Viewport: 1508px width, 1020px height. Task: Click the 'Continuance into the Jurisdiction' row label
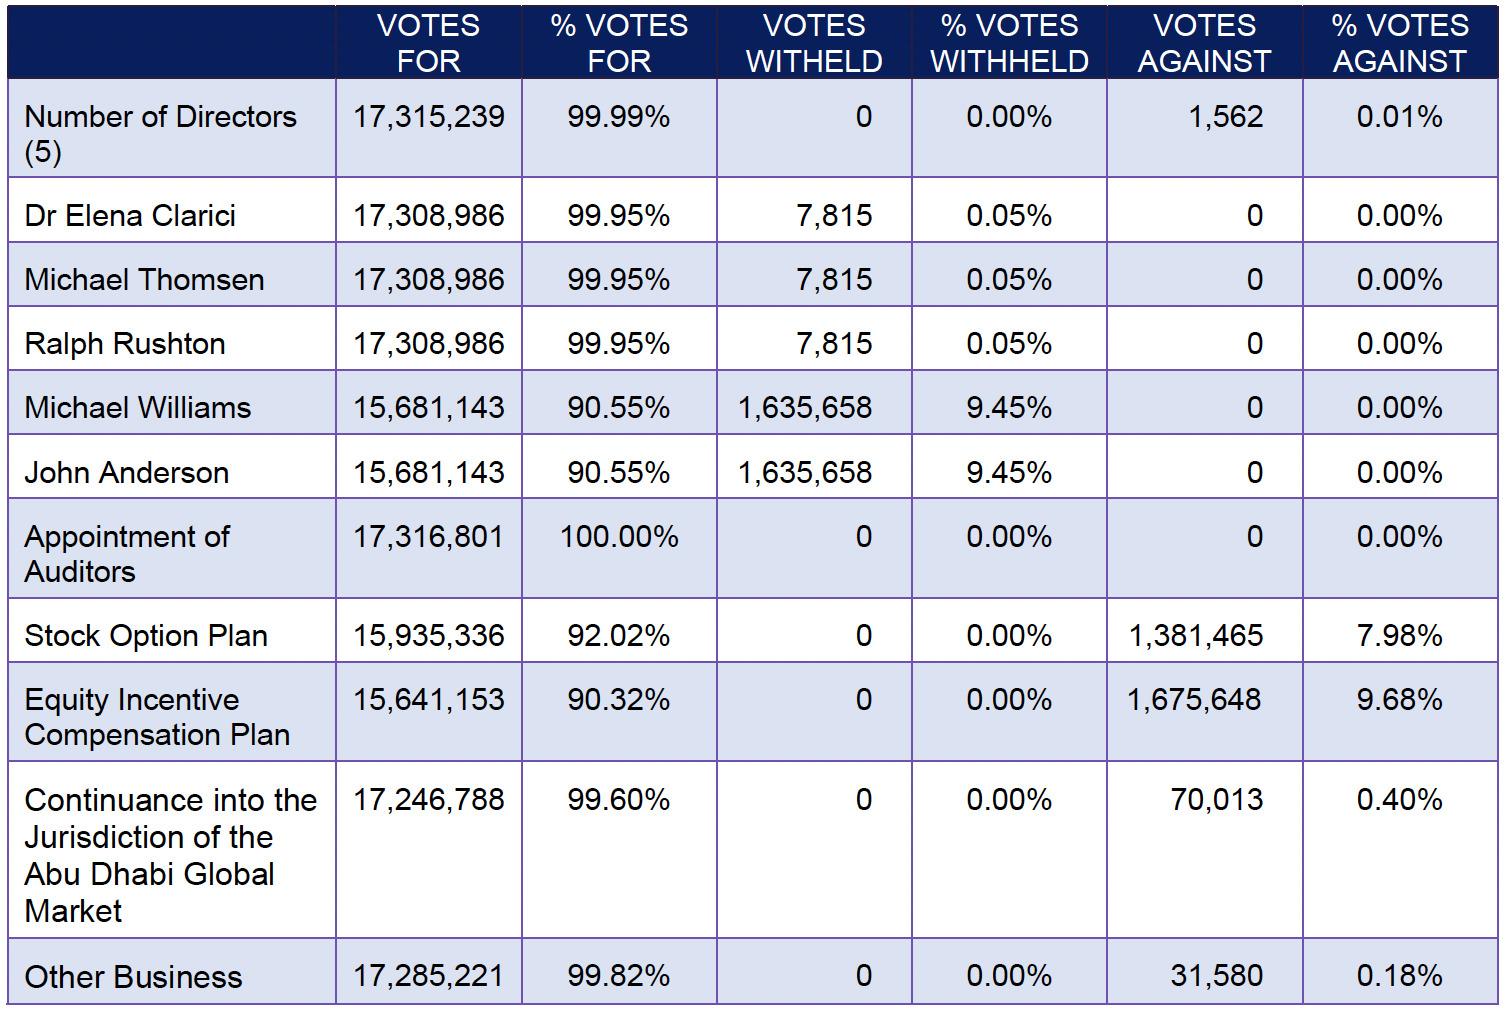click(170, 854)
